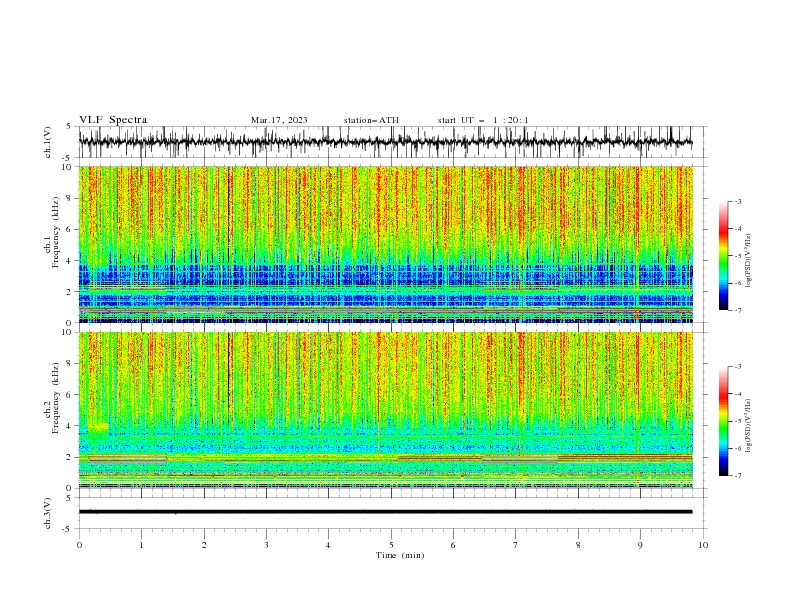This screenshot has height=612, width=792.
Task: Click the ch.1 voltage waveform trace
Action: click(385, 142)
